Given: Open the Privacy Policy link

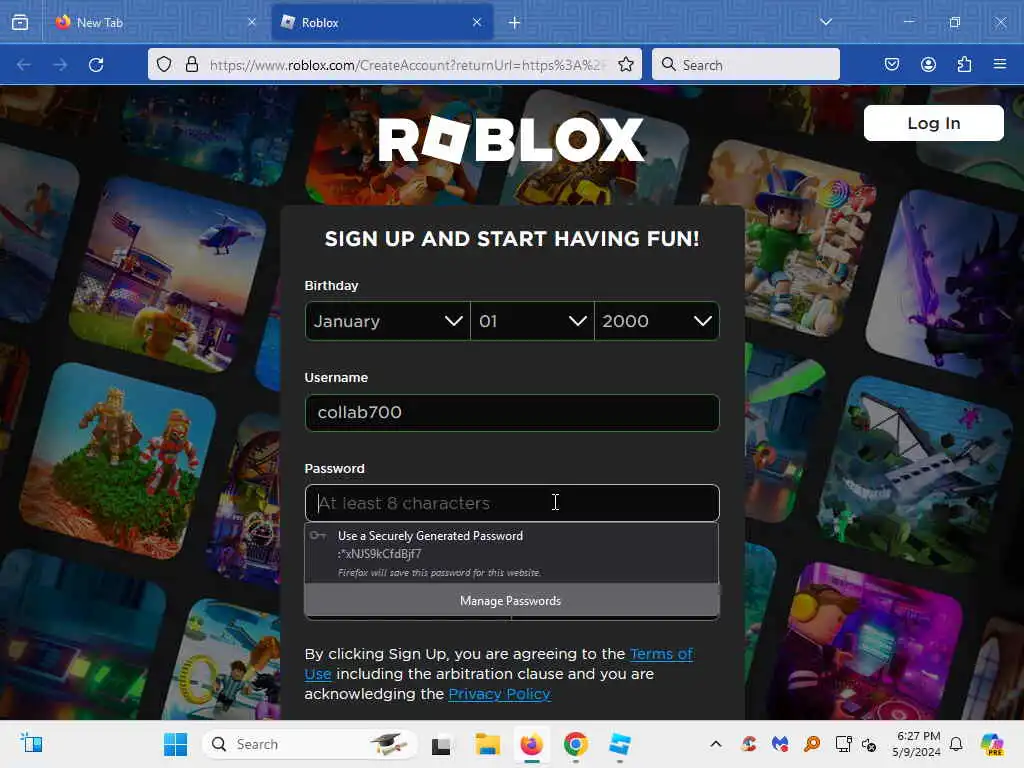Looking at the screenshot, I should pos(500,694).
